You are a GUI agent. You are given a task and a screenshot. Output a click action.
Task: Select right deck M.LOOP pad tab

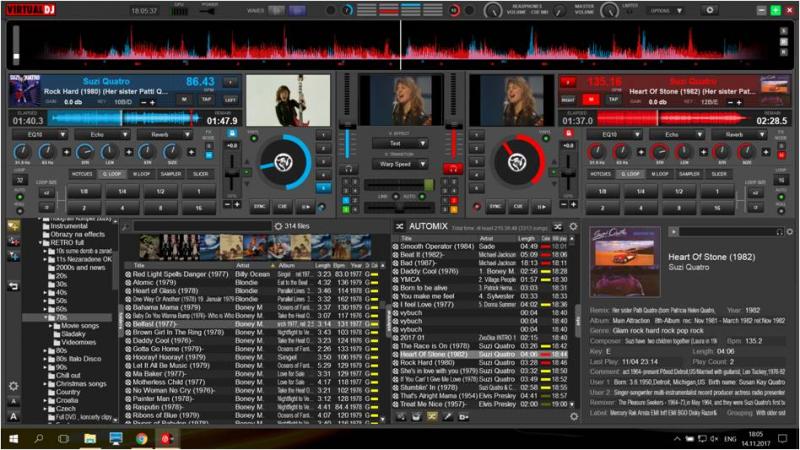pos(660,174)
